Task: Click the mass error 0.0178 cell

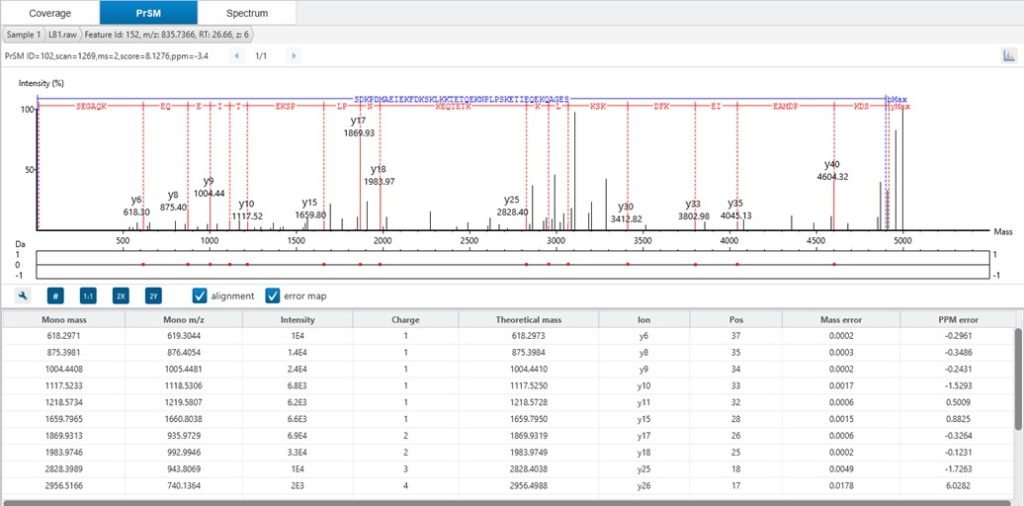Action: pyautogui.click(x=841, y=486)
